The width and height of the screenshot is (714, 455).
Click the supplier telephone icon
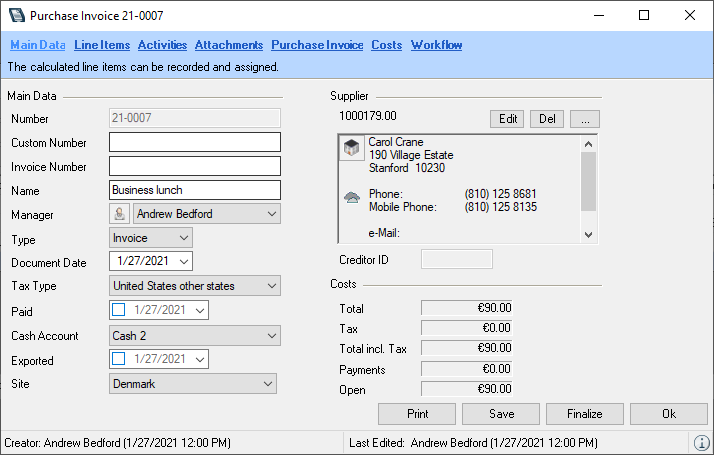click(x=352, y=199)
